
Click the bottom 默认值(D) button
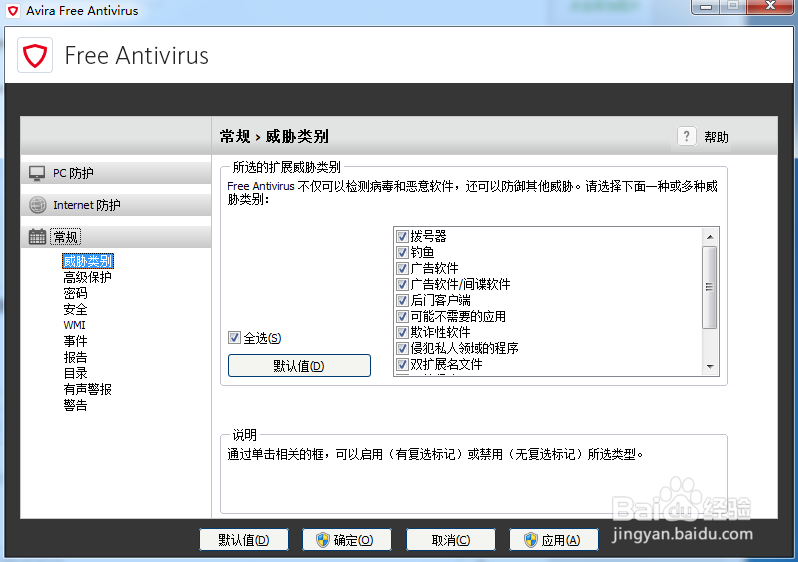click(x=244, y=540)
